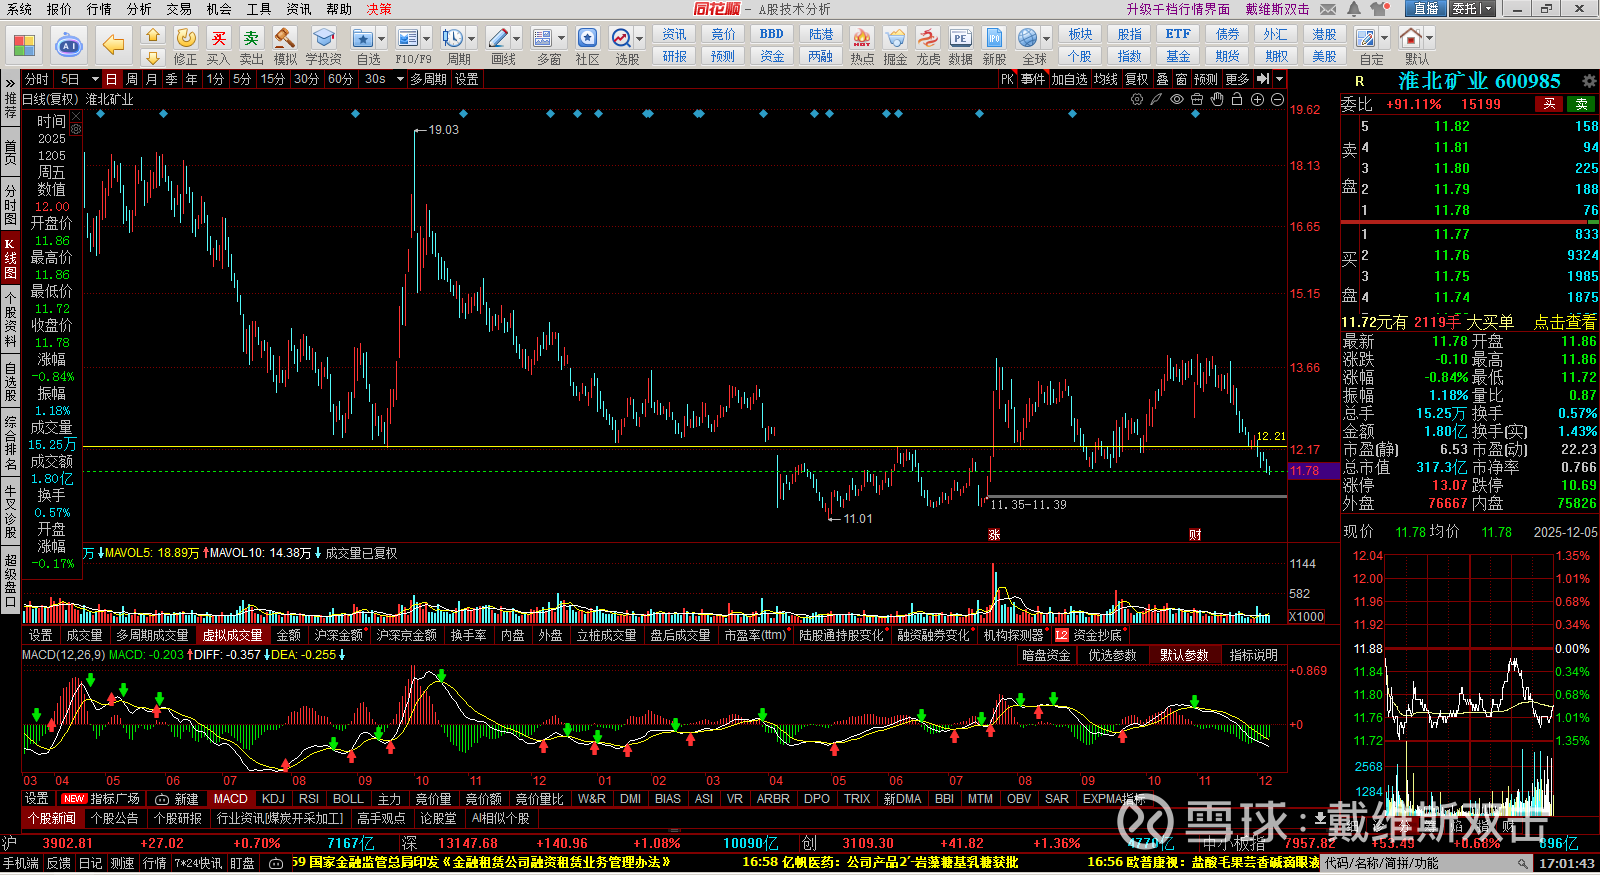1600x875 pixels.
Task: Click the red 买 button in order panel
Action: [1549, 104]
